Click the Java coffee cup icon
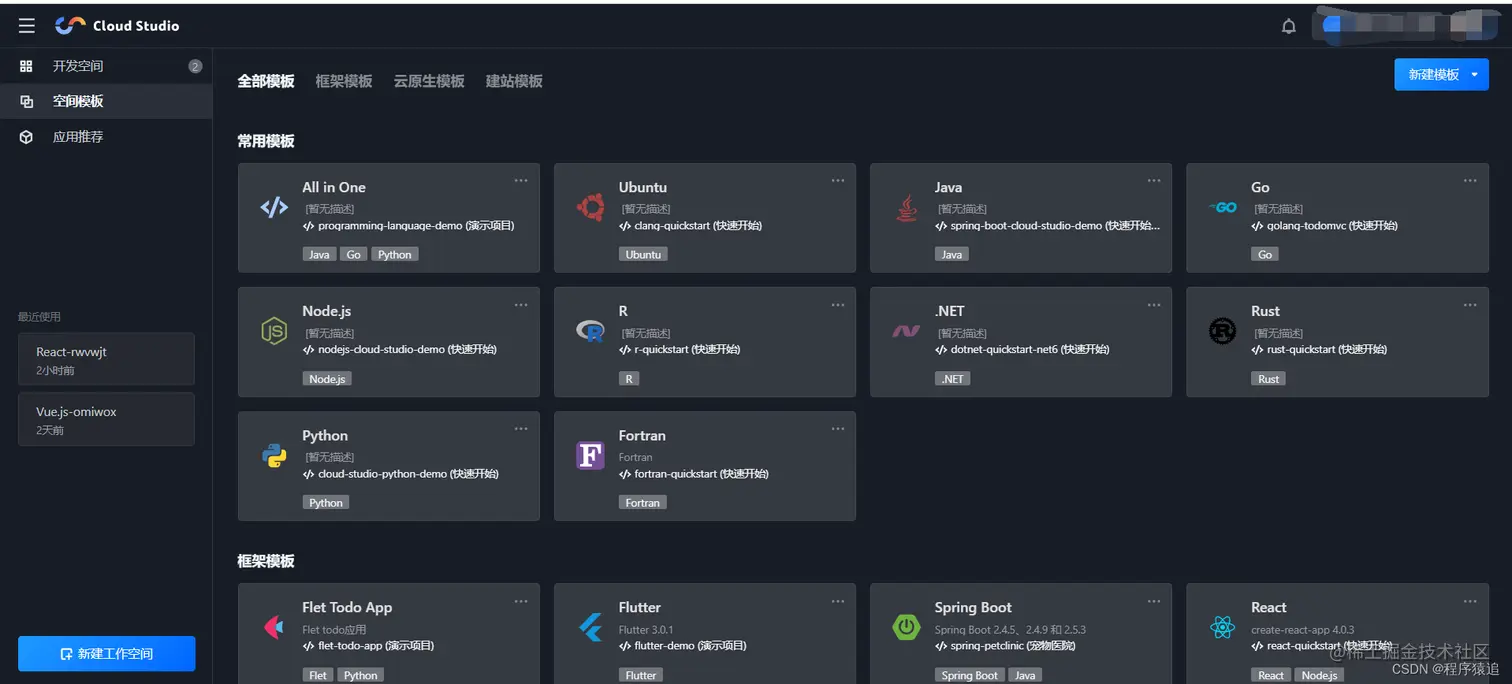 click(906, 207)
